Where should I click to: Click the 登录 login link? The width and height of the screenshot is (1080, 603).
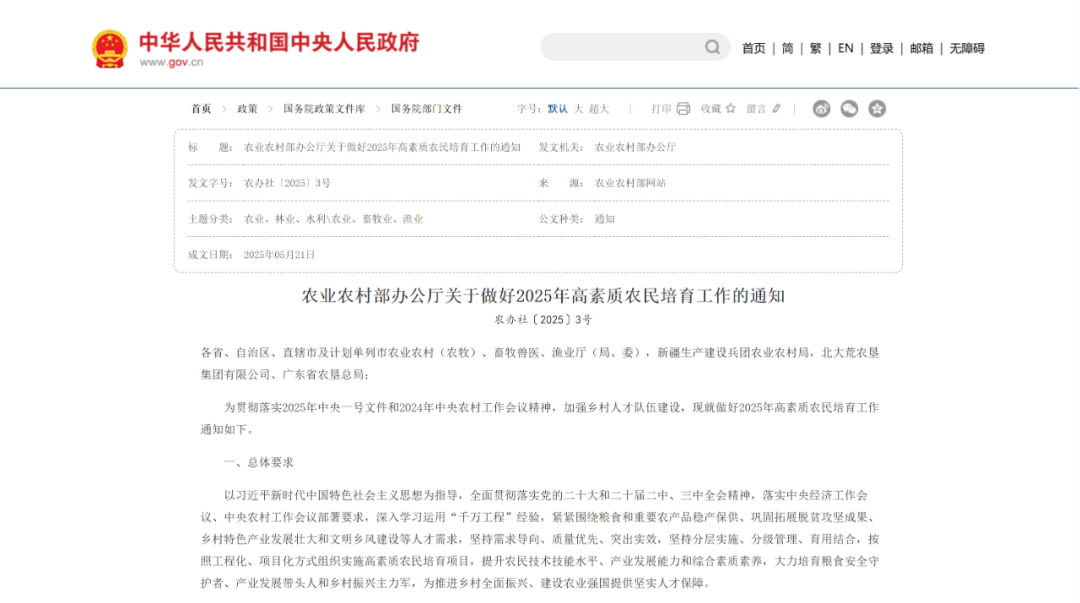881,48
